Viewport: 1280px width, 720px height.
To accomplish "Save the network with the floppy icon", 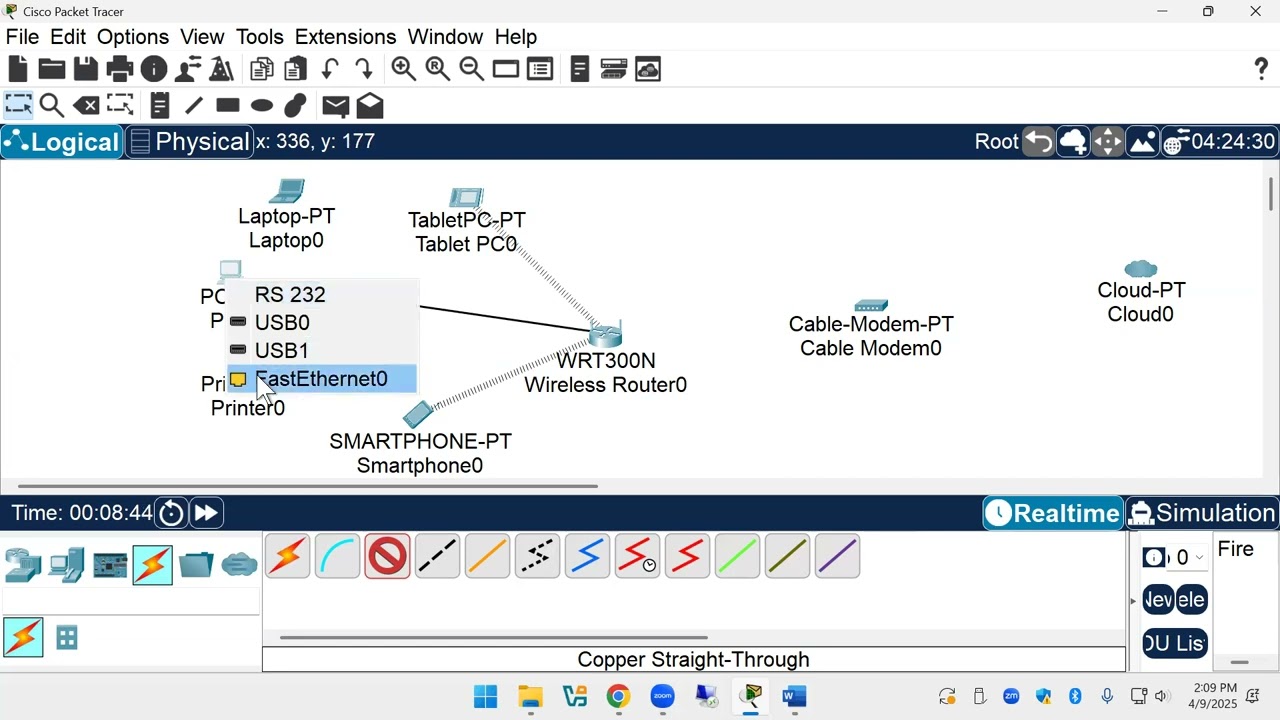I will coord(86,69).
